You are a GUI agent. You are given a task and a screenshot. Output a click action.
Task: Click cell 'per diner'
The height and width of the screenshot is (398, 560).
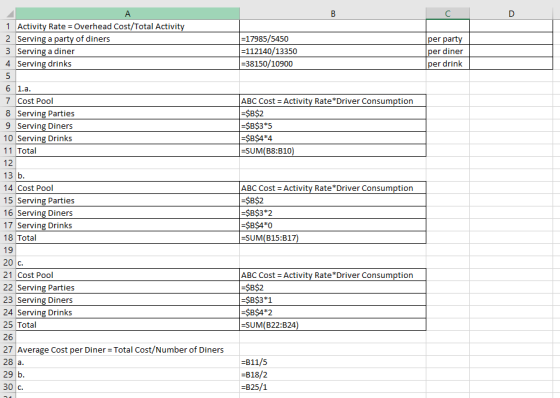448,51
